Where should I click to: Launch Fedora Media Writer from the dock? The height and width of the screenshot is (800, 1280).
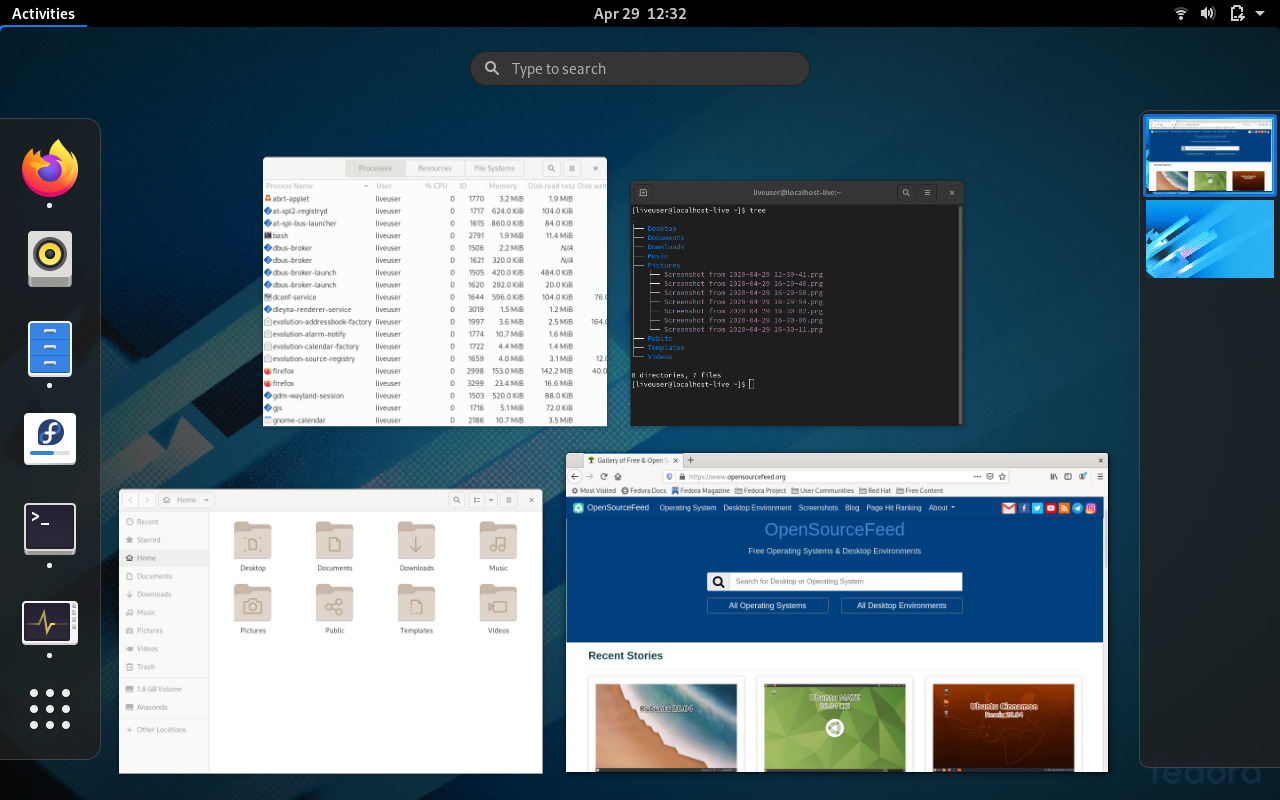pos(50,438)
